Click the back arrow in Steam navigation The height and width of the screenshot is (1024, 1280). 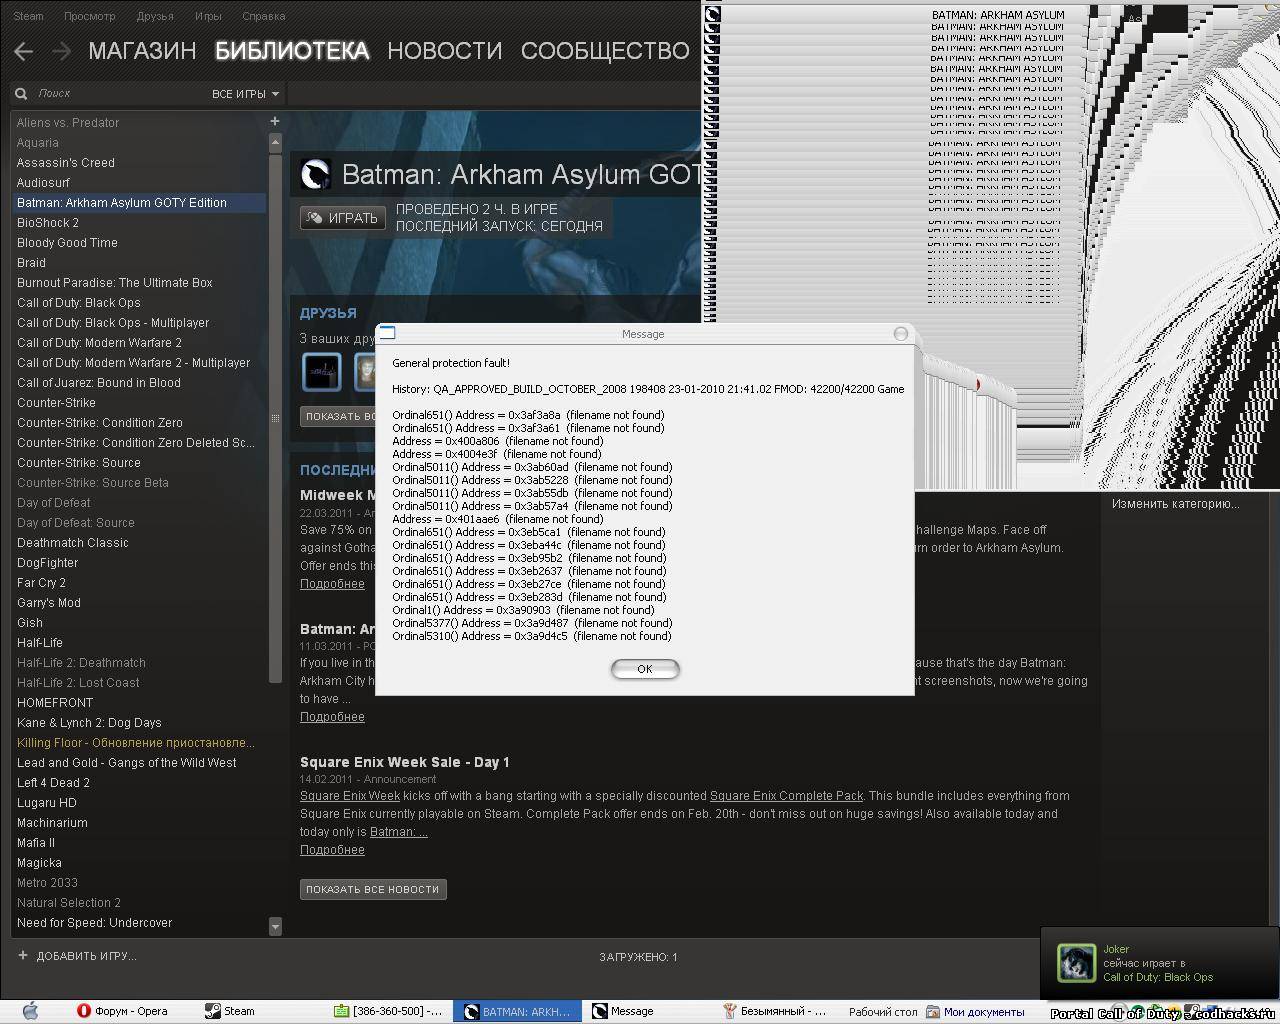click(x=24, y=51)
